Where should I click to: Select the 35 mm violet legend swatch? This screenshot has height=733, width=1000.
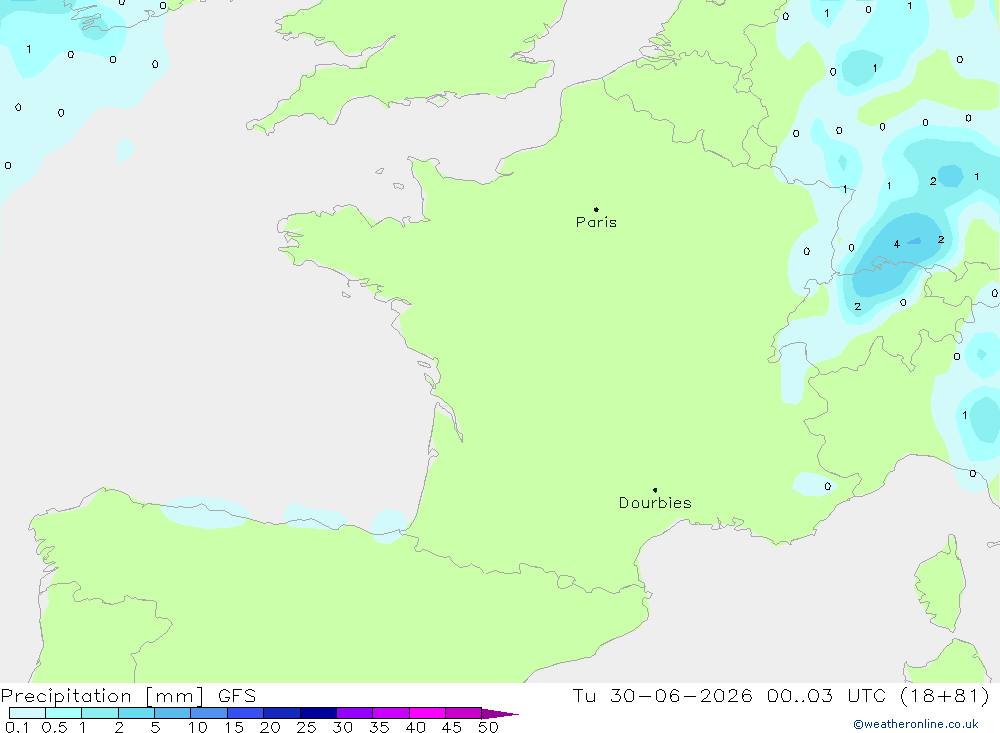(x=390, y=713)
